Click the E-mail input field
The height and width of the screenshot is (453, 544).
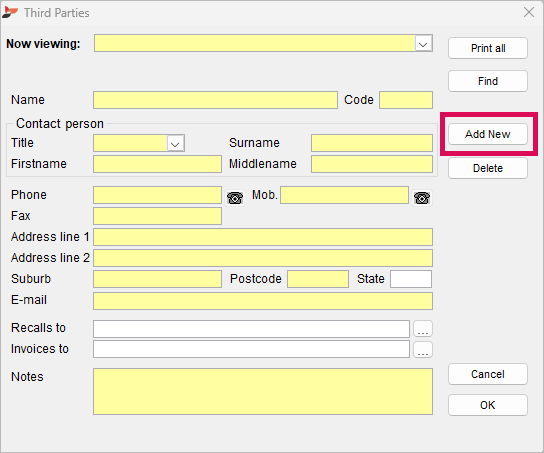tap(263, 301)
